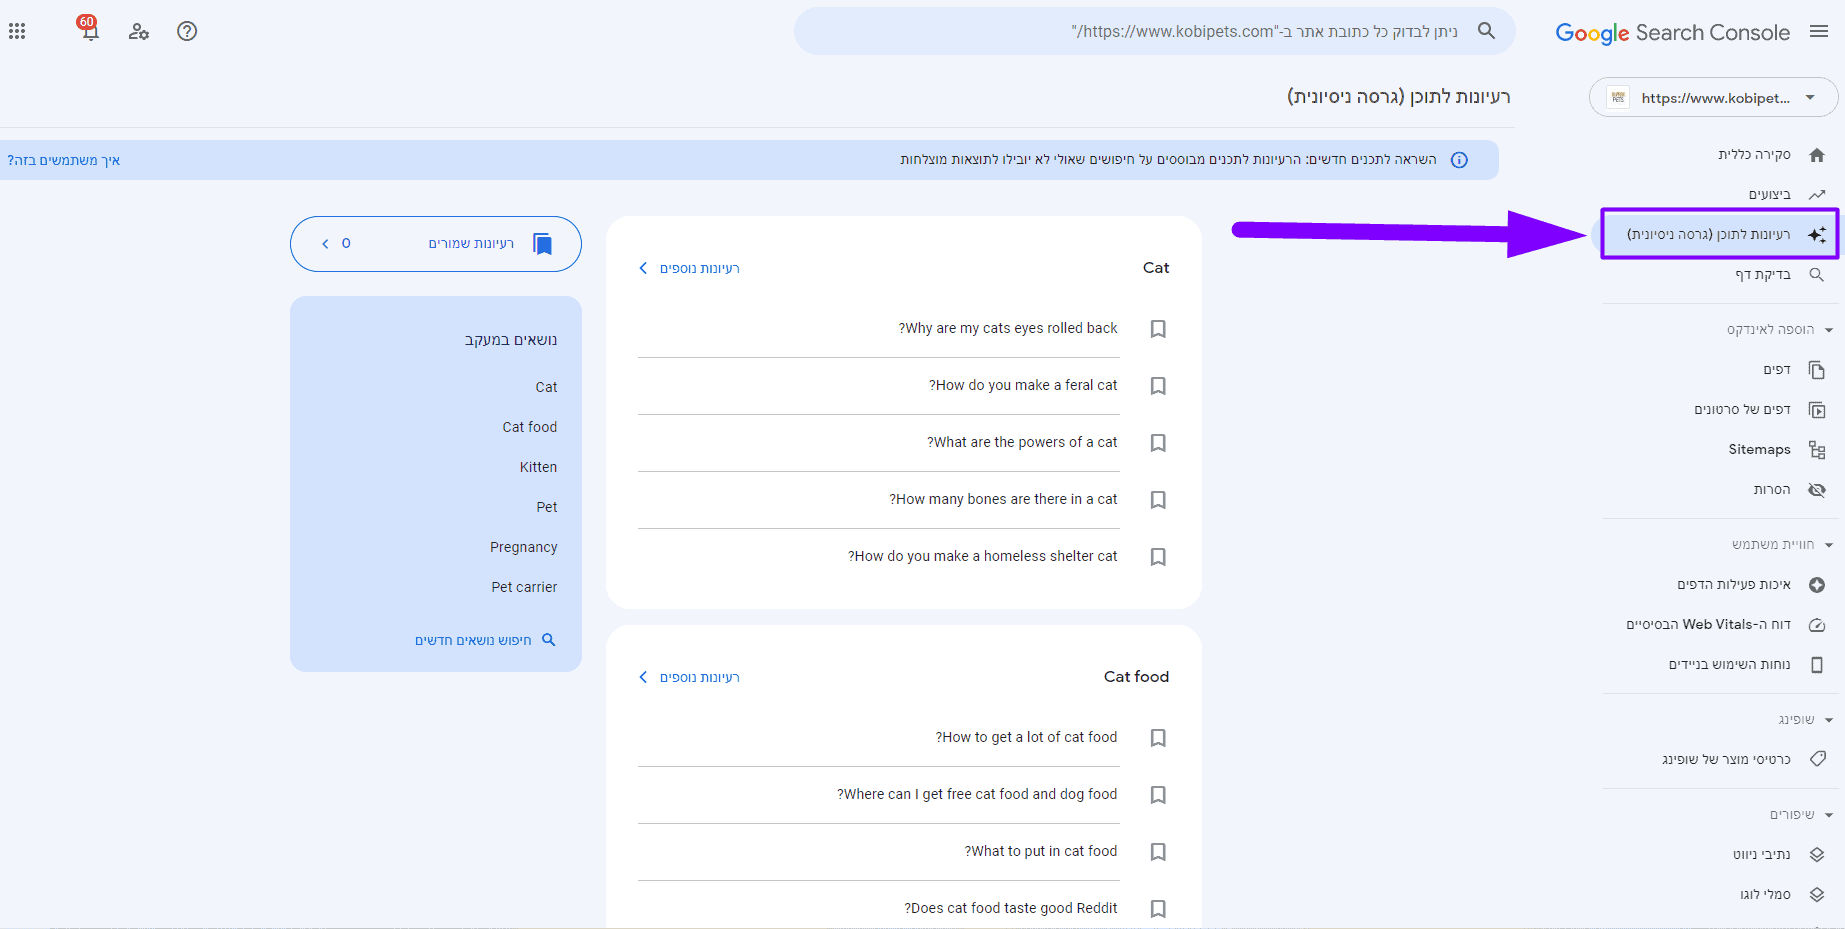
Task: Bookmark "Why are my cats eyes rolled back"
Action: [x=1158, y=329]
